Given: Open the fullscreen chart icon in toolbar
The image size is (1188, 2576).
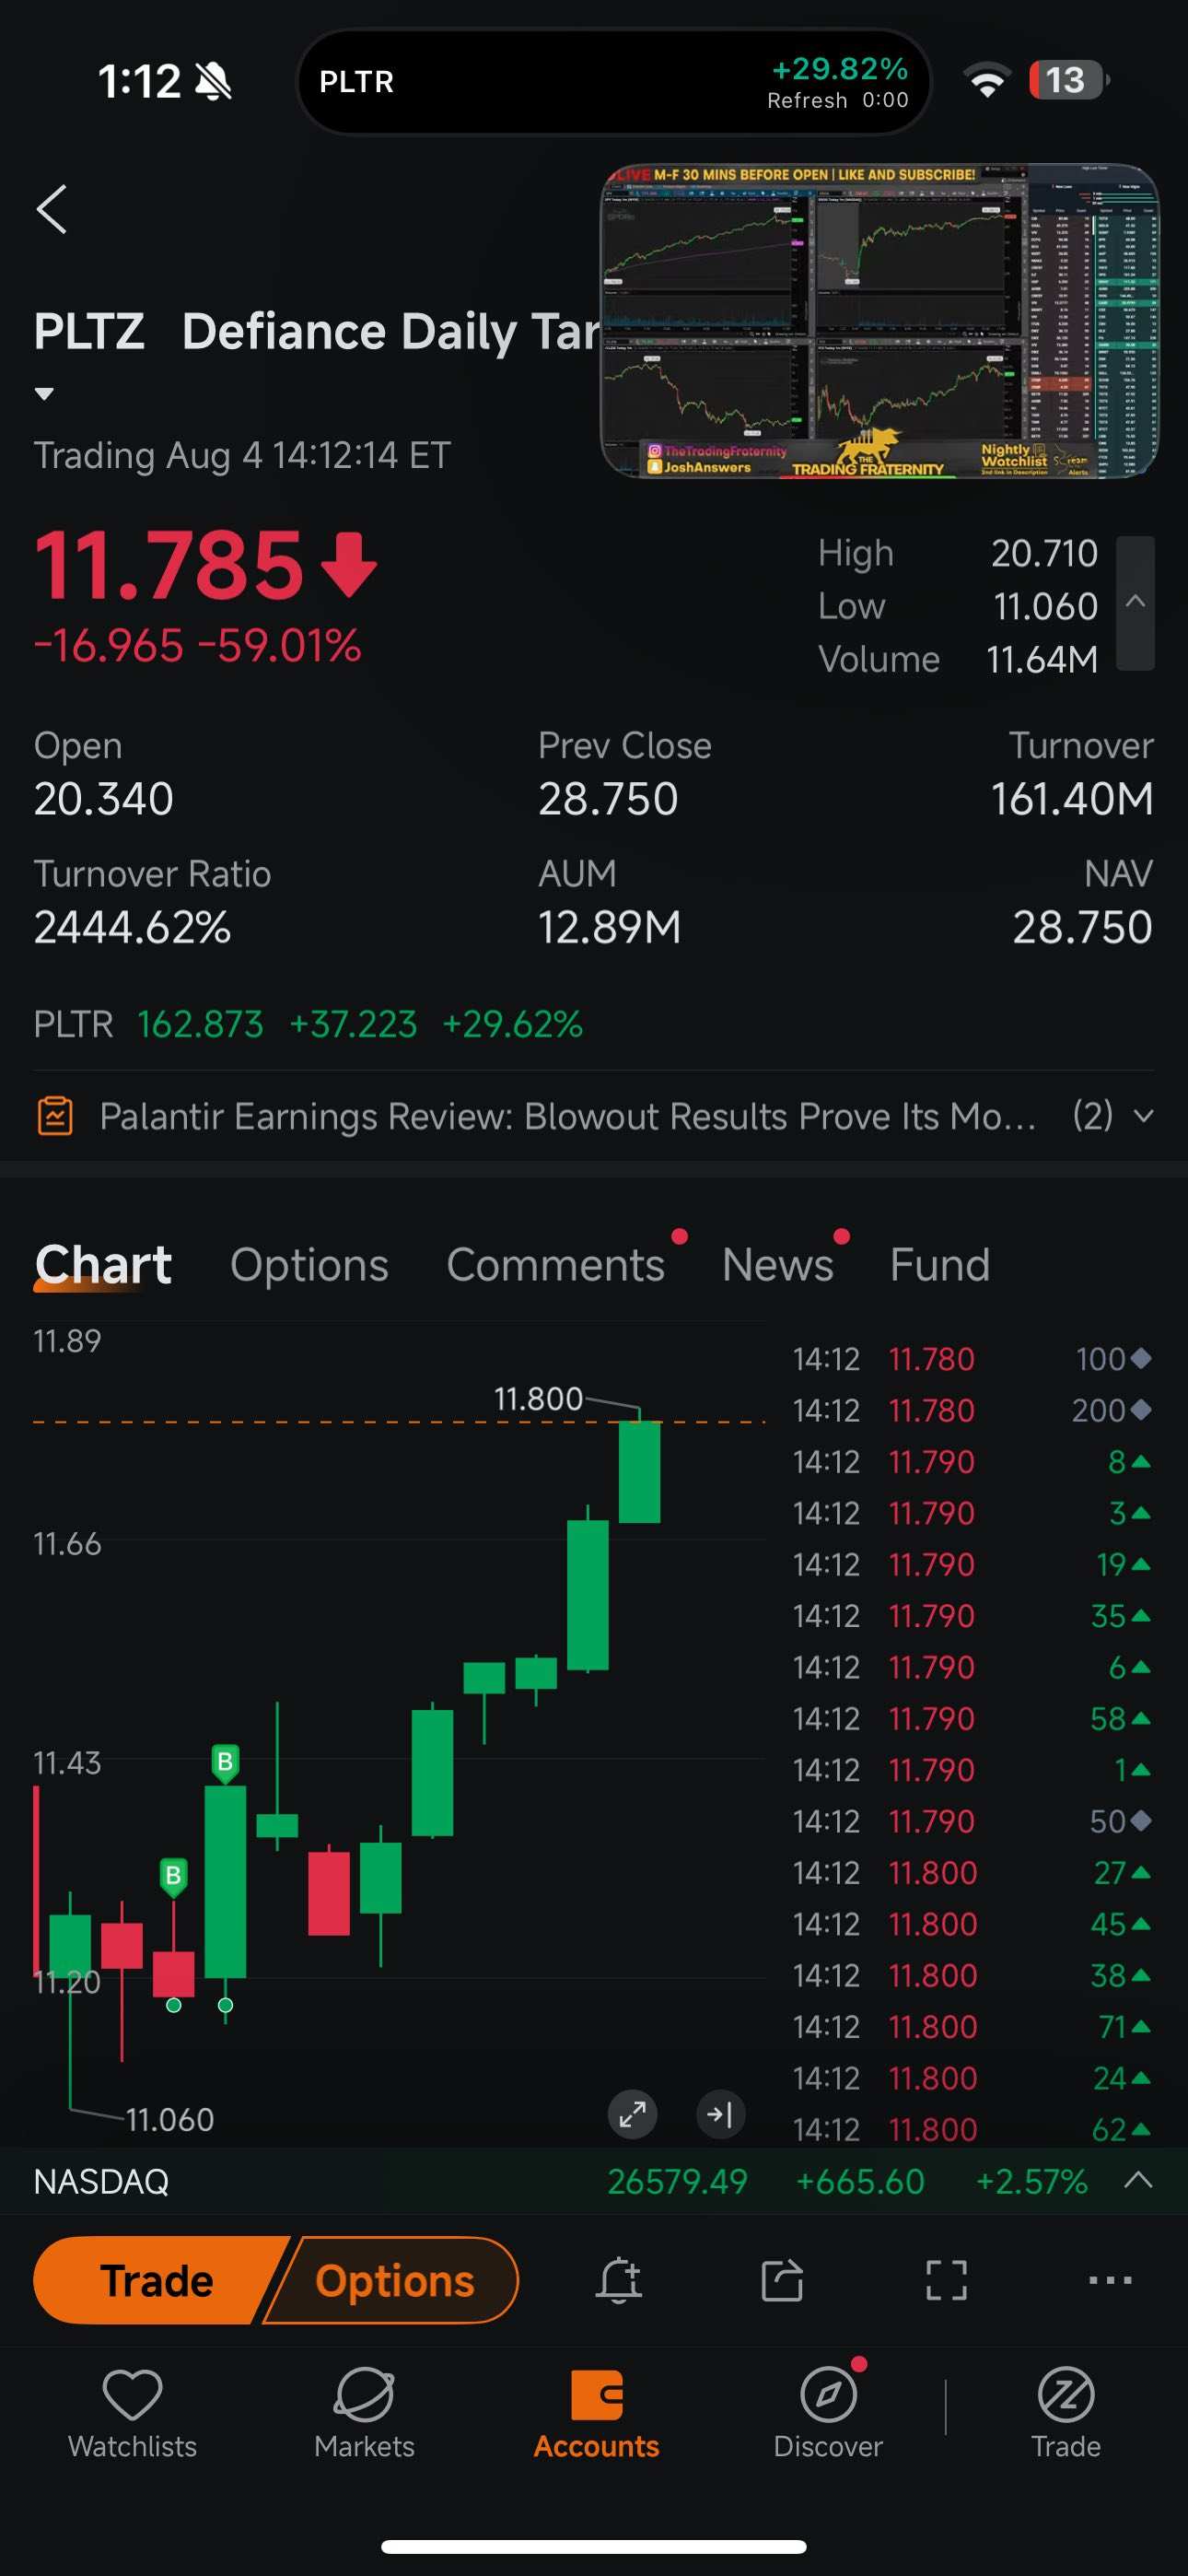Looking at the screenshot, I should pos(946,2281).
